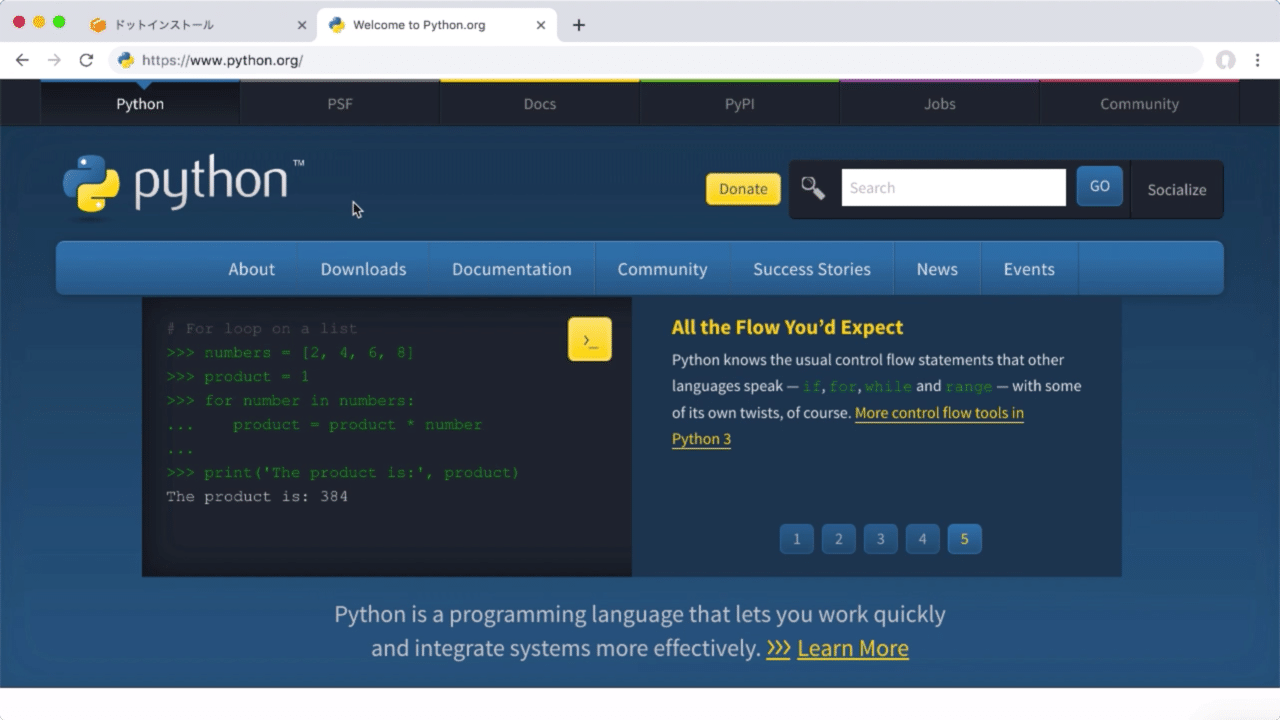Image resolution: width=1280 pixels, height=720 pixels.
Task: Click the macOS red close window button
Action: pyautogui.click(x=19, y=22)
